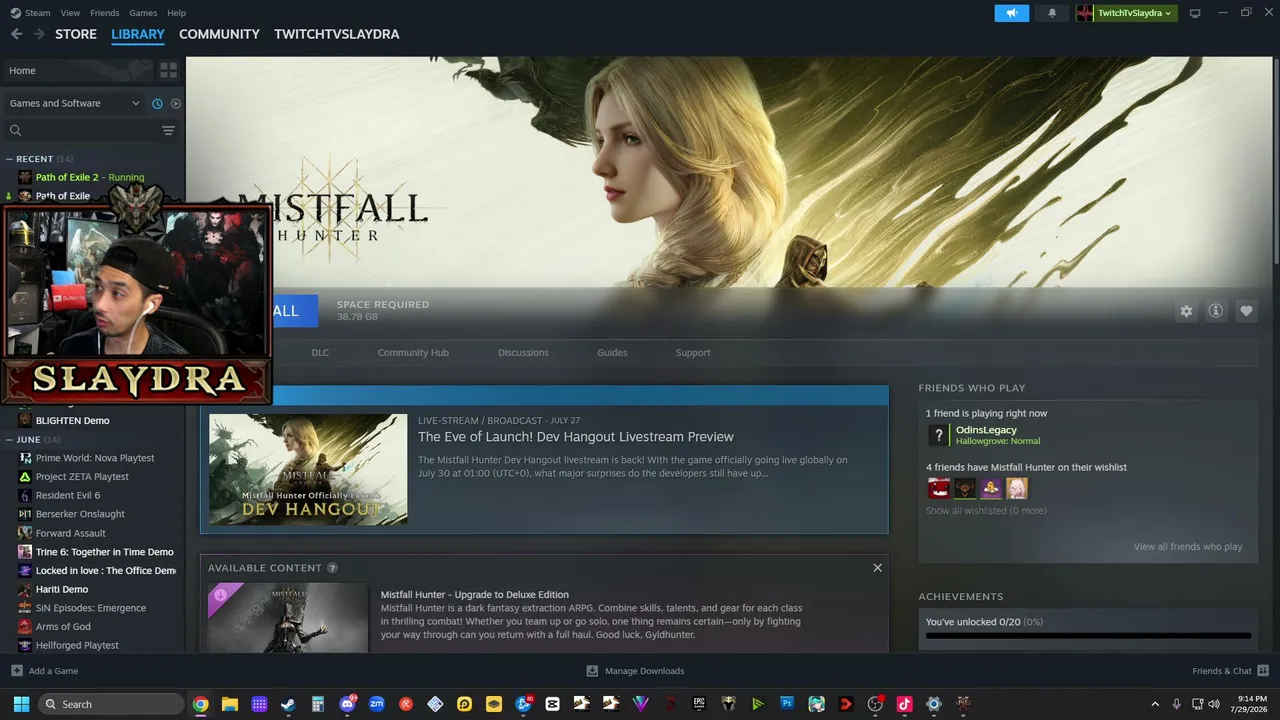Toggle sort by recent activity clock
The height and width of the screenshot is (720, 1280).
[x=157, y=103]
